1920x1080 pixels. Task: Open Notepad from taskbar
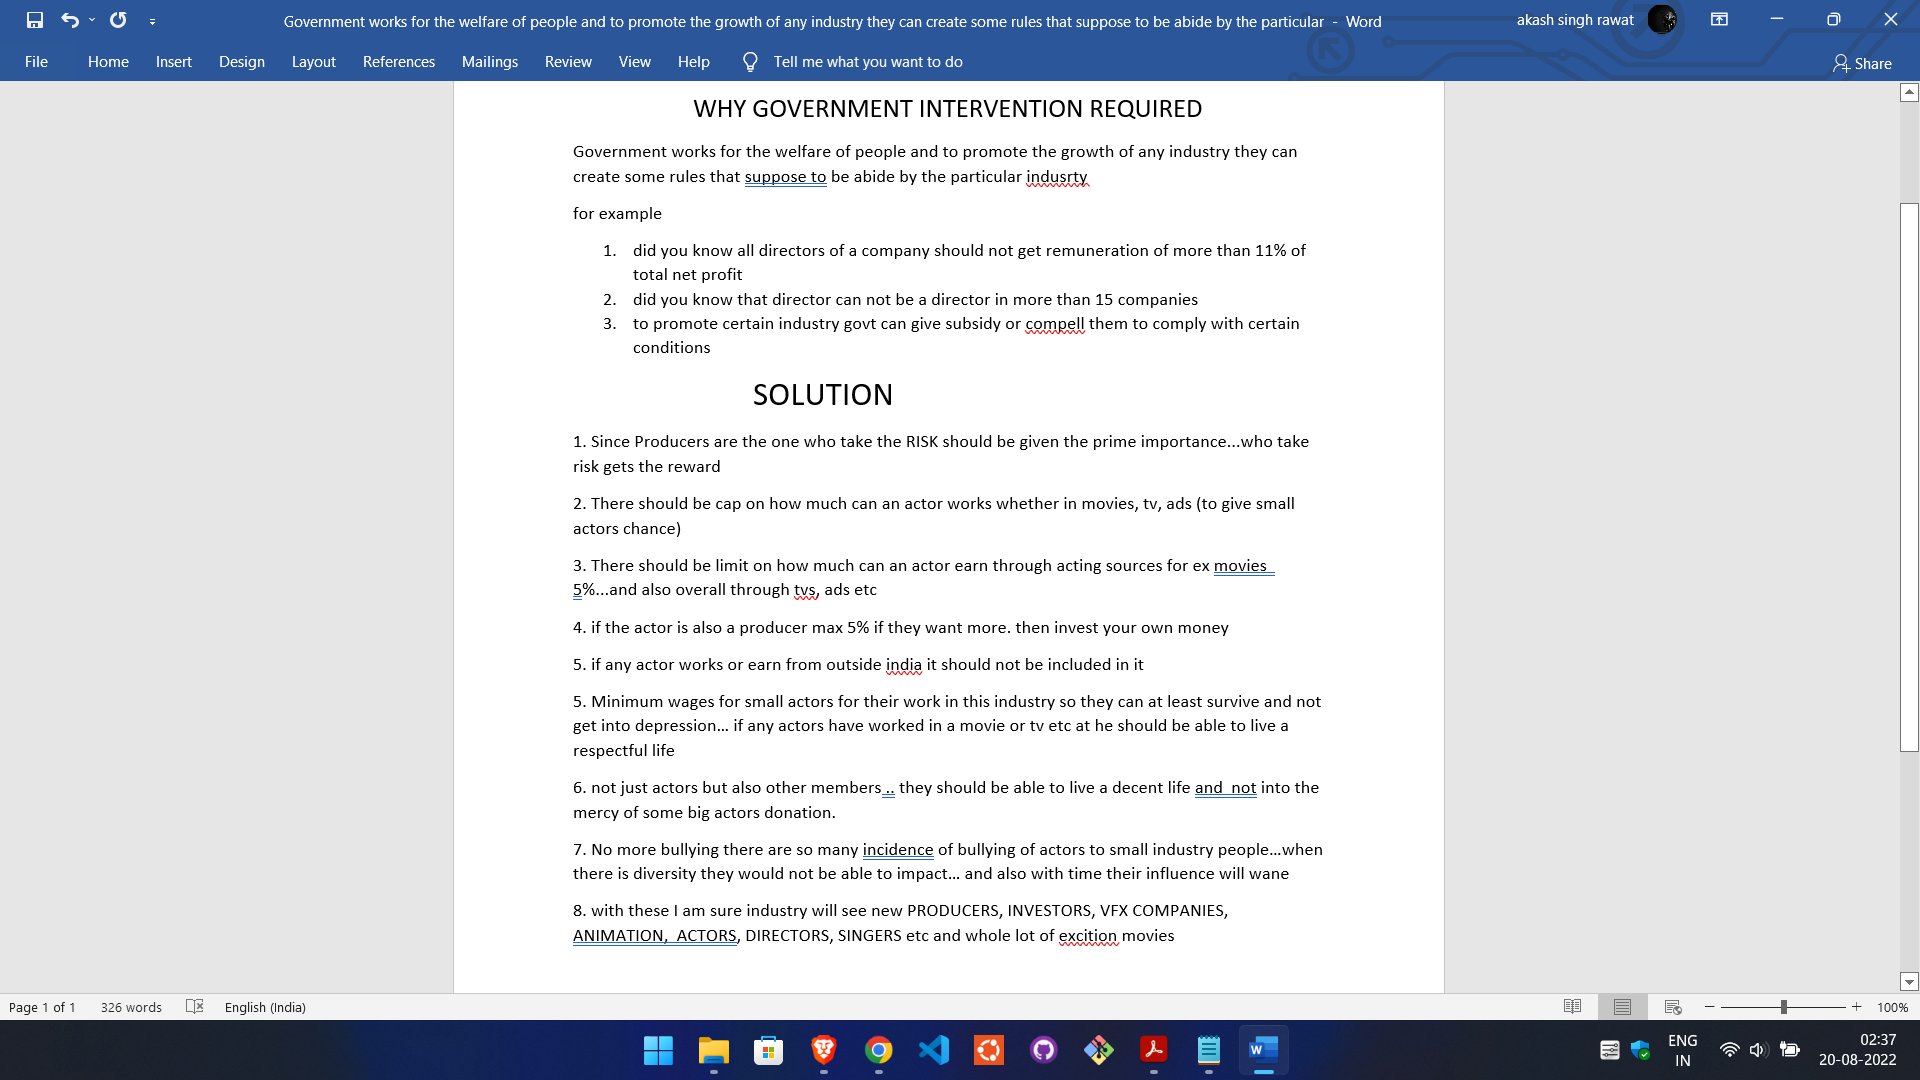pos(1209,1050)
